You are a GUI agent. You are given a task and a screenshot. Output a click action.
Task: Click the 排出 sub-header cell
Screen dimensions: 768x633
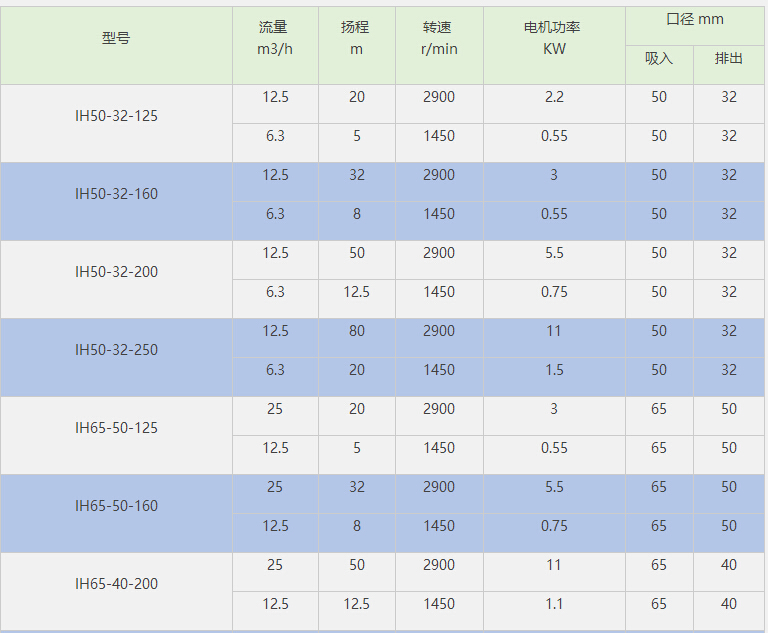(729, 58)
